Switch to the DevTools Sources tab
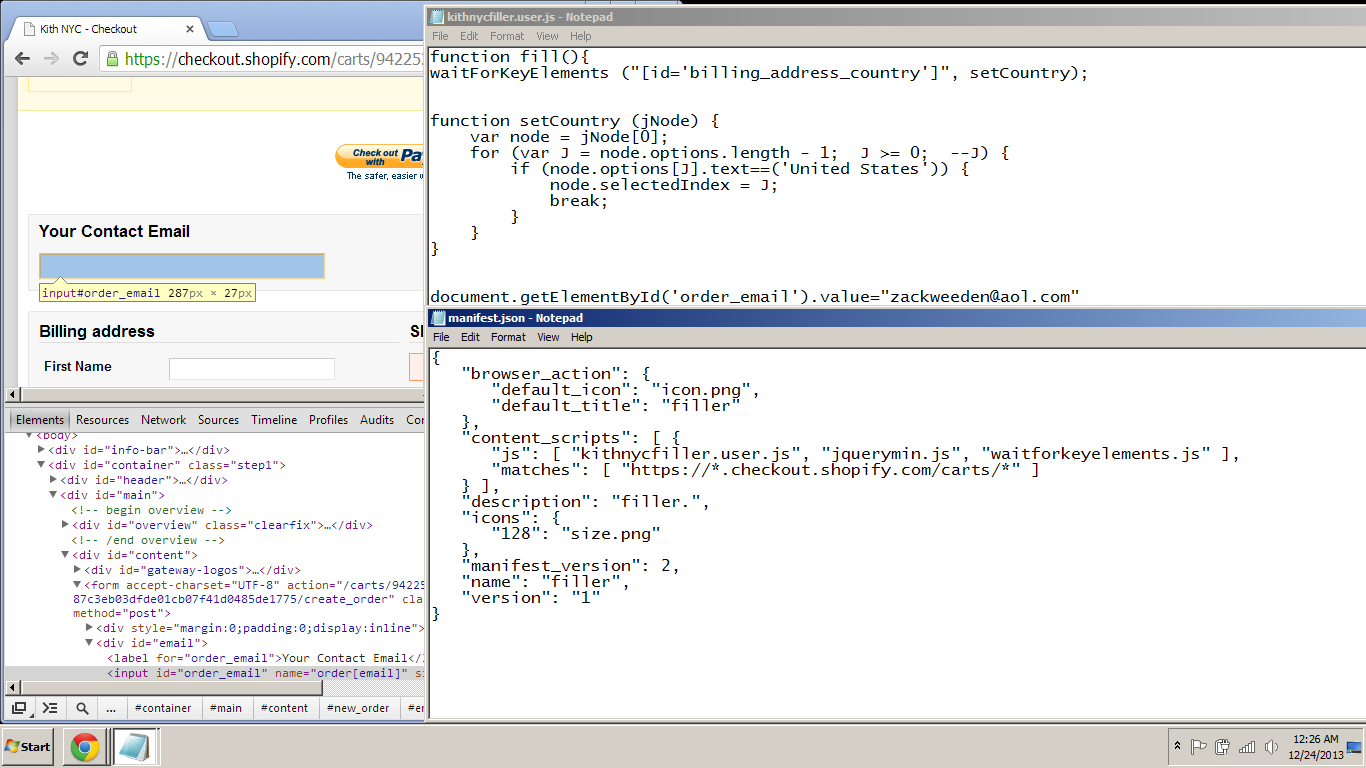This screenshot has width=1366, height=768. coord(218,420)
